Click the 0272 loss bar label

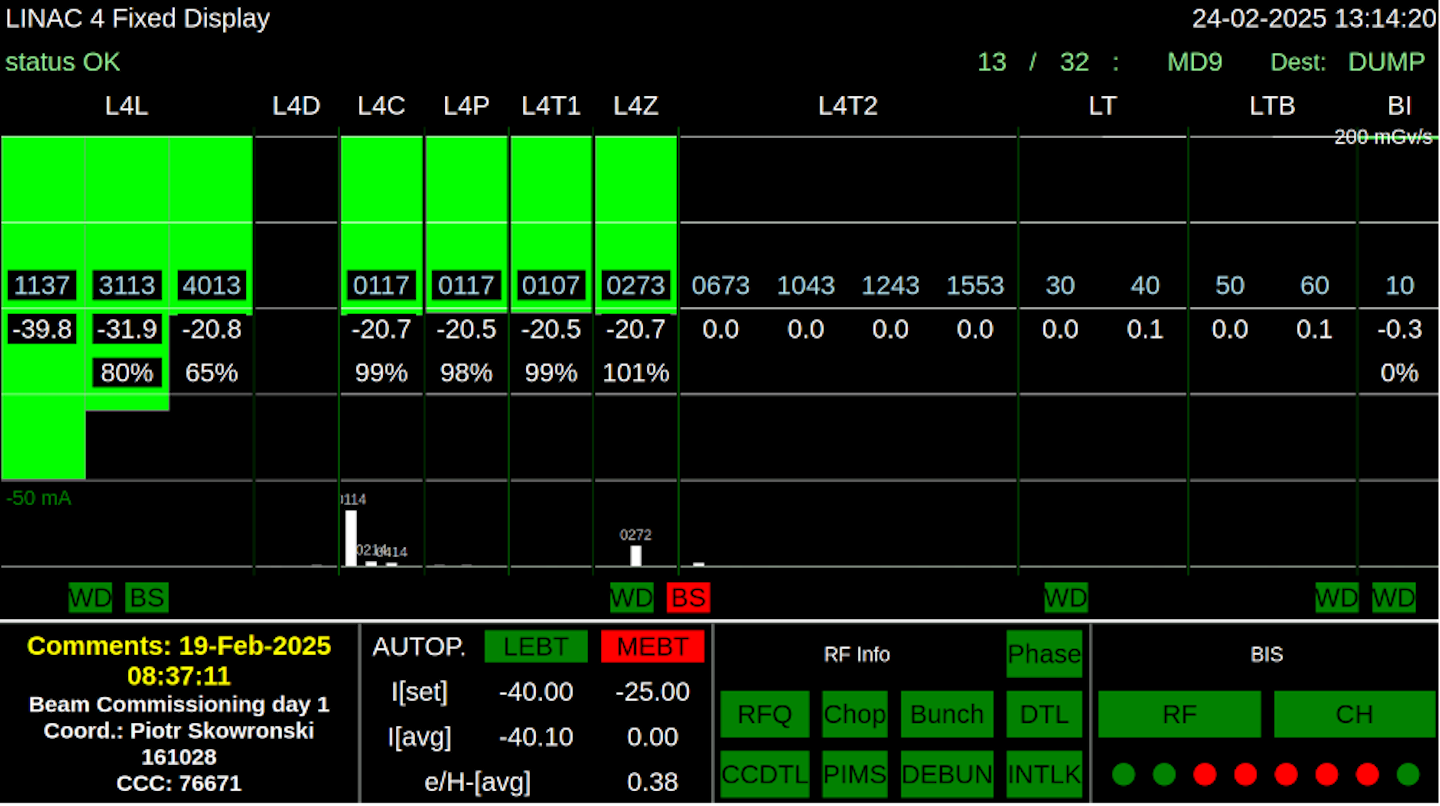pyautogui.click(x=636, y=535)
